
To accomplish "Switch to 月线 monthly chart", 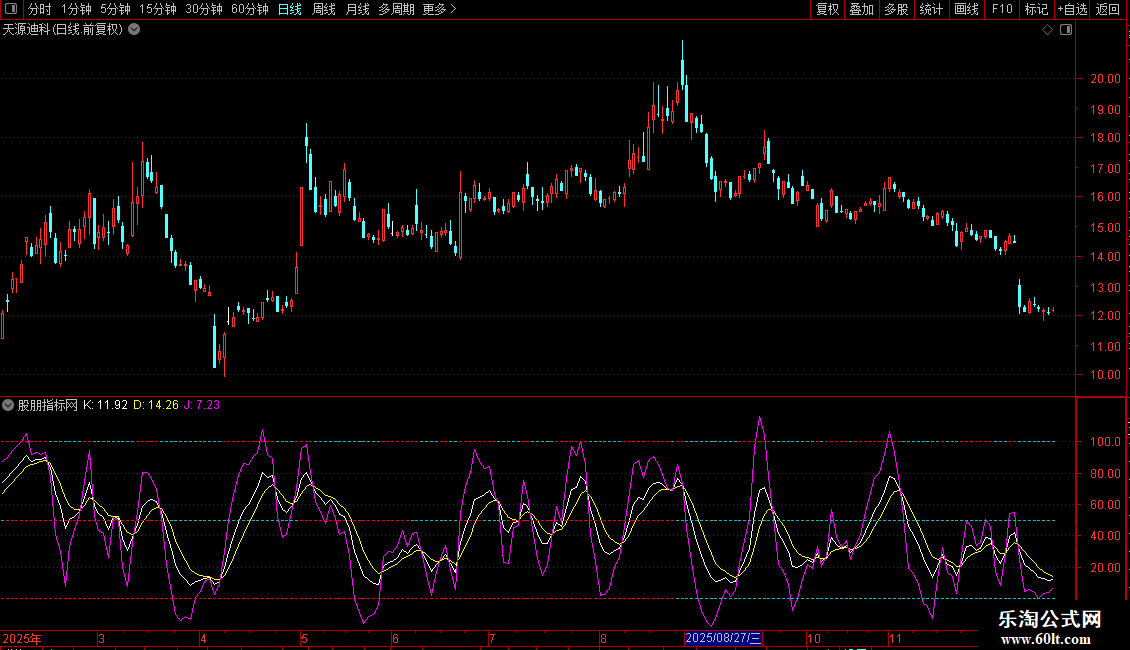I will pyautogui.click(x=357, y=9).
